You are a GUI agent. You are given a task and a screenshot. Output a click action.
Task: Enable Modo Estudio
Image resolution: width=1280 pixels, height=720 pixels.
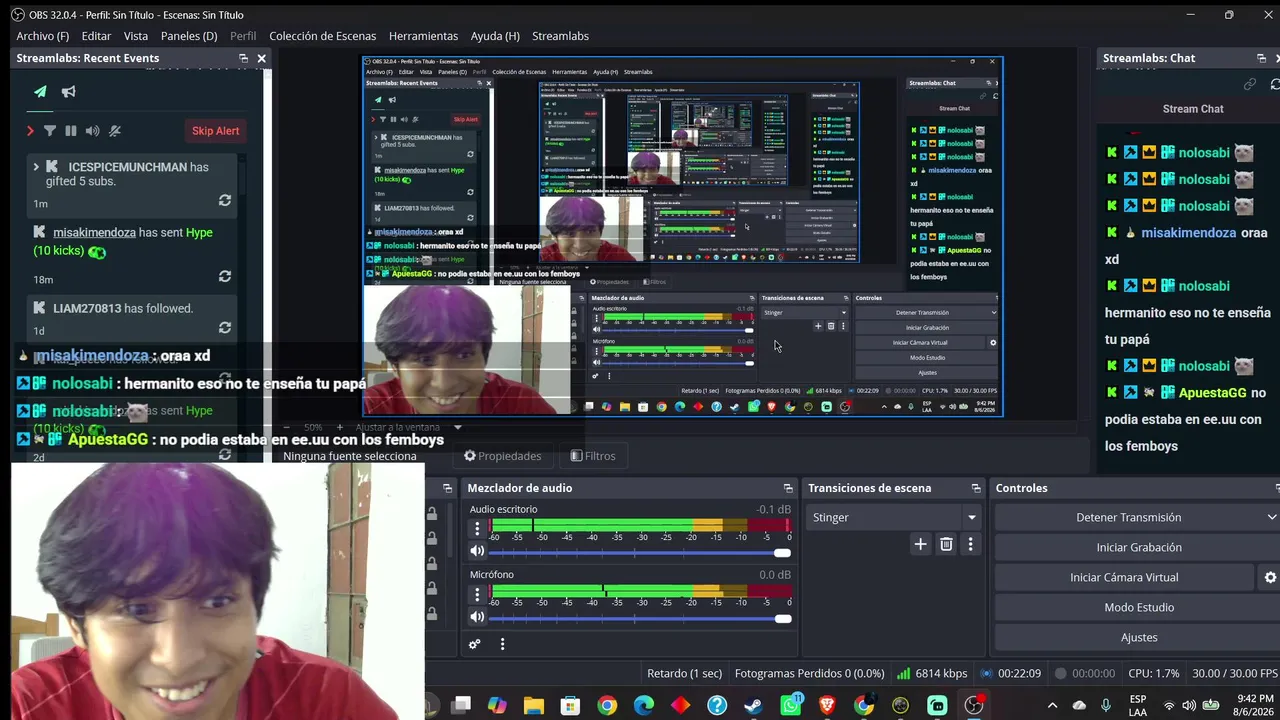click(x=1138, y=607)
